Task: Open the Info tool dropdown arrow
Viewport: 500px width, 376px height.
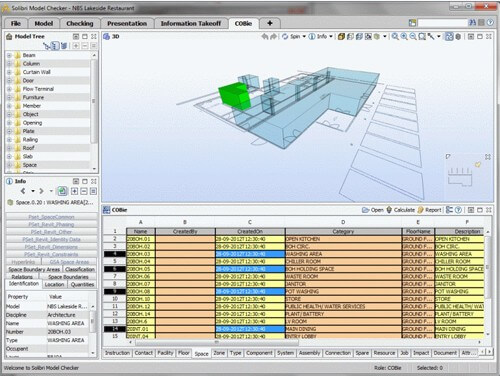Action: (x=331, y=36)
